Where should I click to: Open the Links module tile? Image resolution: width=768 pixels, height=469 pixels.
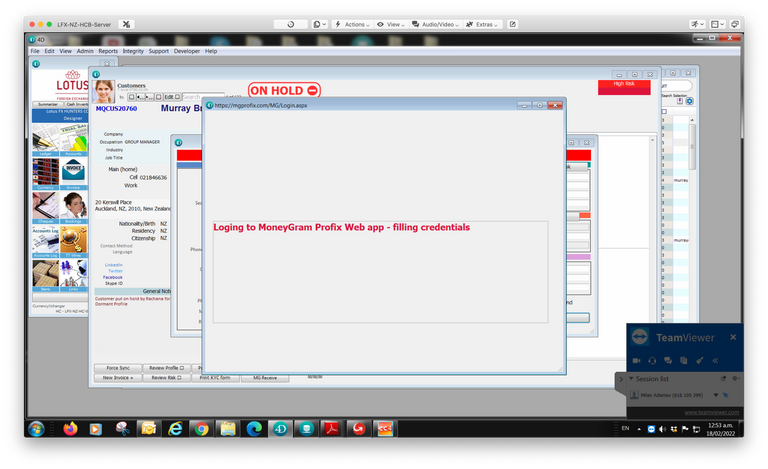pos(73,276)
